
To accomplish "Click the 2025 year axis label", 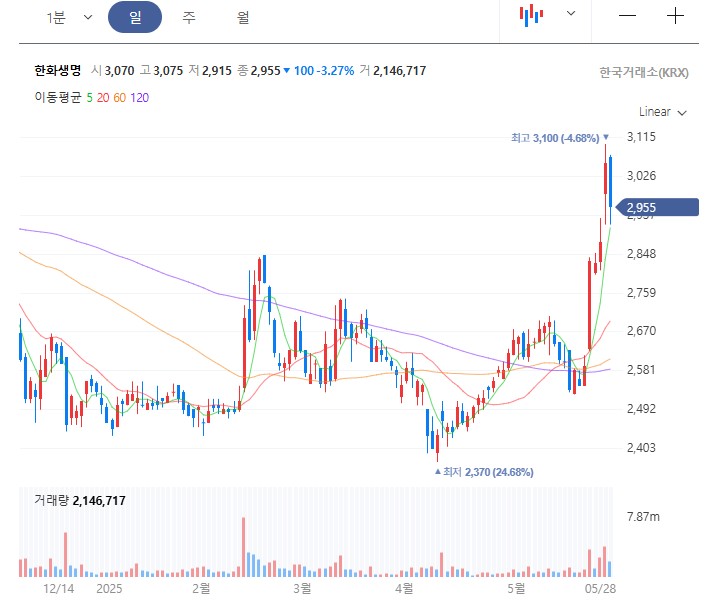I will [109, 588].
